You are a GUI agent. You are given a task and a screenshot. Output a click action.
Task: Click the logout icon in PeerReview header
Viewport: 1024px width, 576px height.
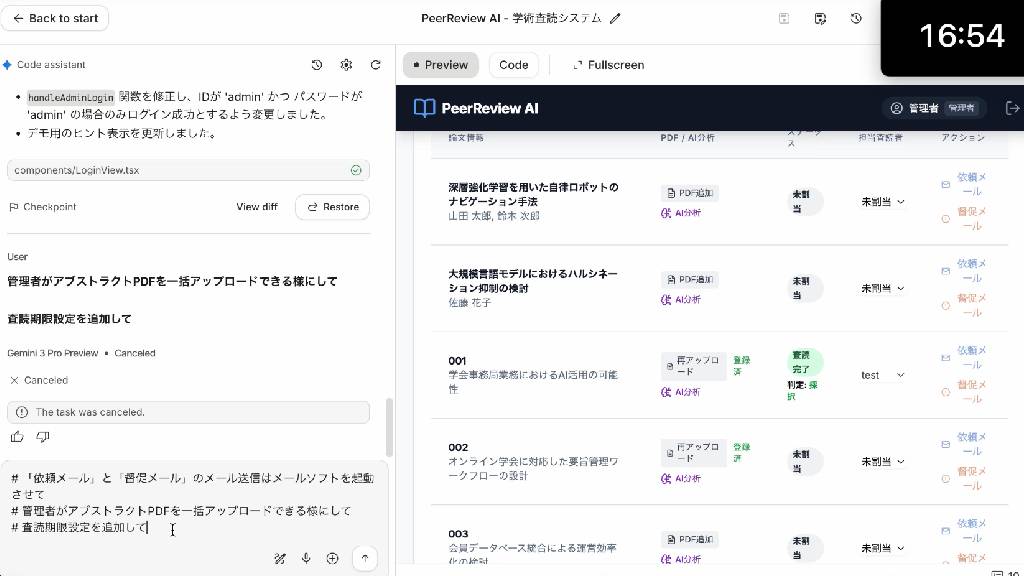click(x=1012, y=108)
